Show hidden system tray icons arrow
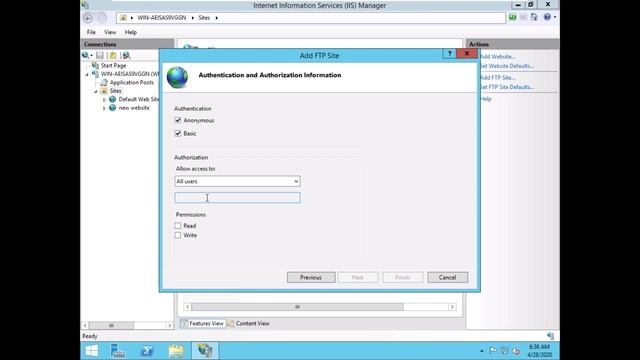 tap(482, 351)
